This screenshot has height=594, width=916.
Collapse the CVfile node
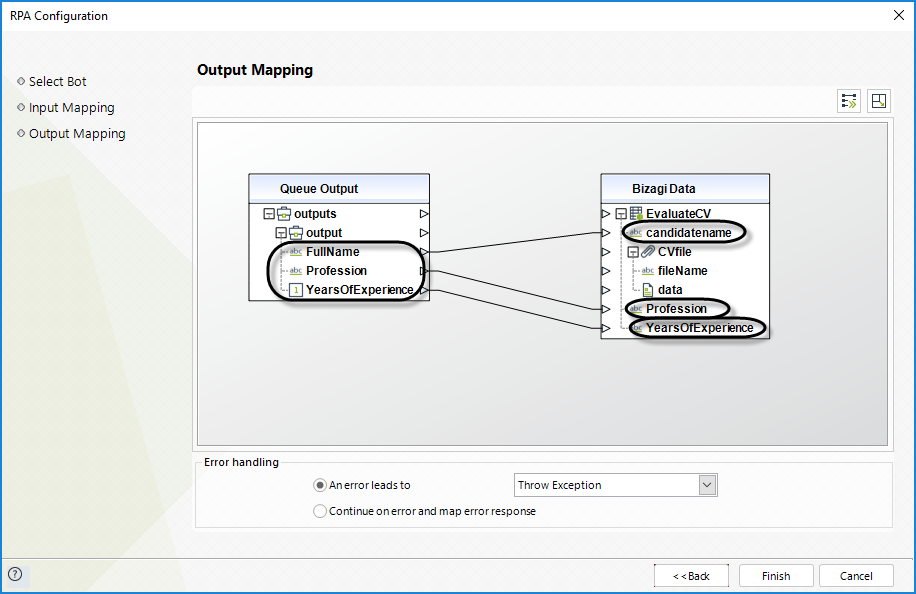click(x=633, y=252)
